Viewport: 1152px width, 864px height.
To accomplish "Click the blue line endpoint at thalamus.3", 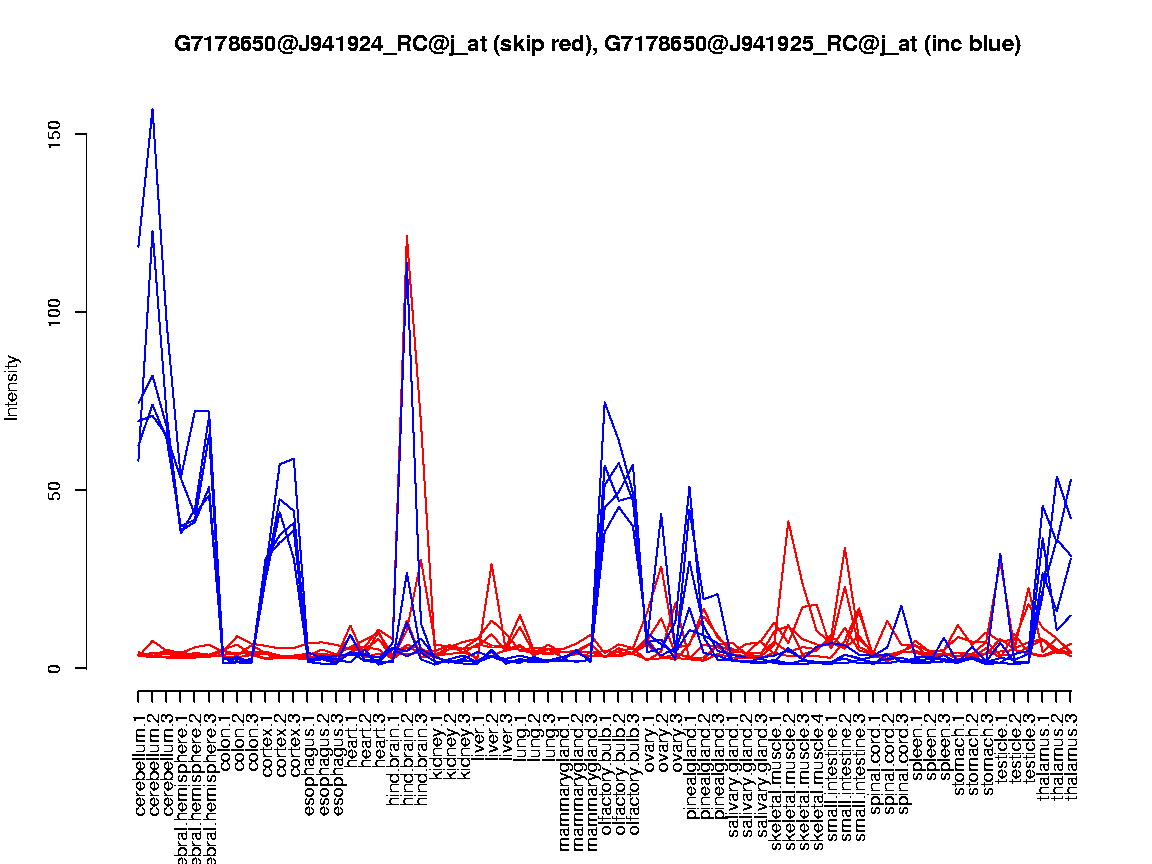I will pyautogui.click(x=1072, y=480).
